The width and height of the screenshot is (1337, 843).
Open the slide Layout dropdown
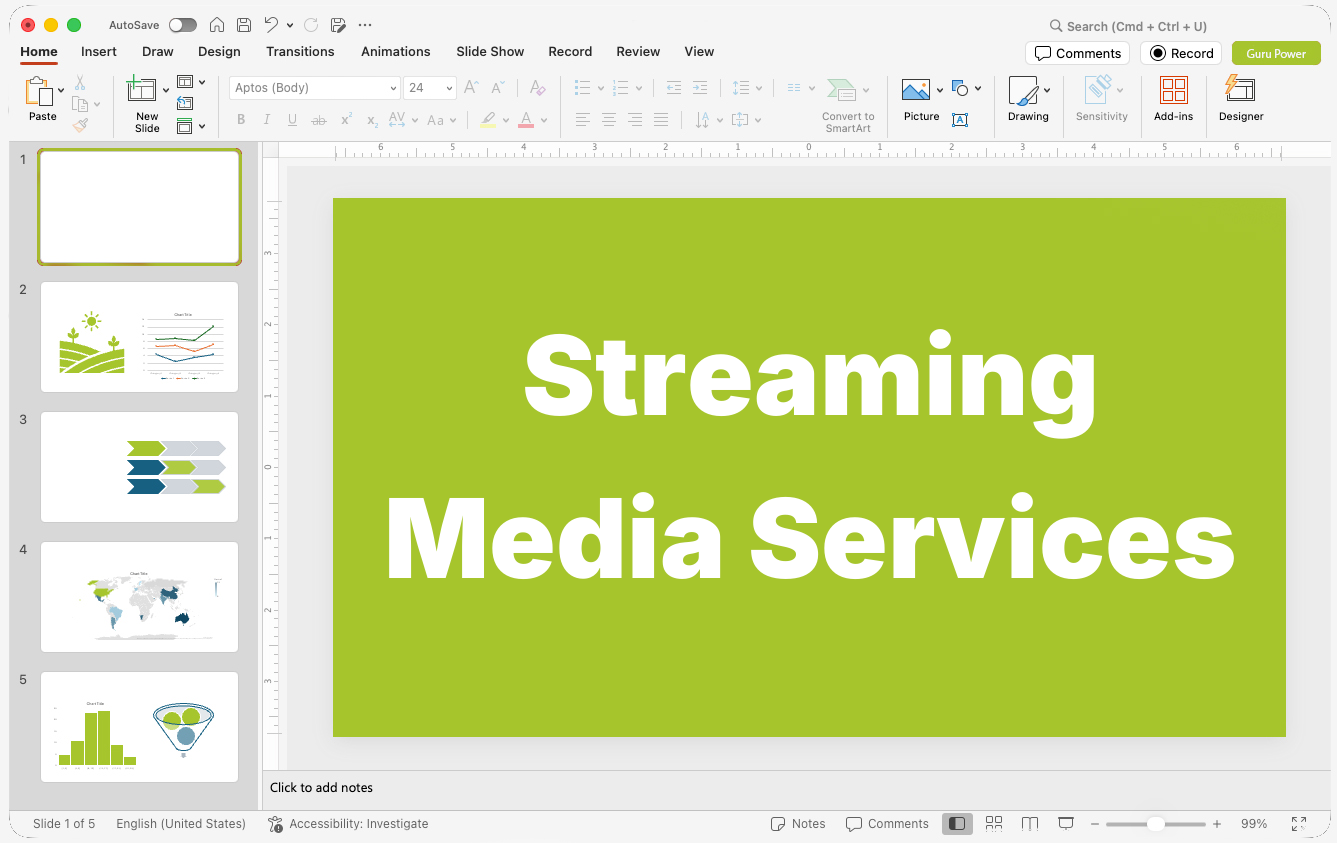pos(191,82)
